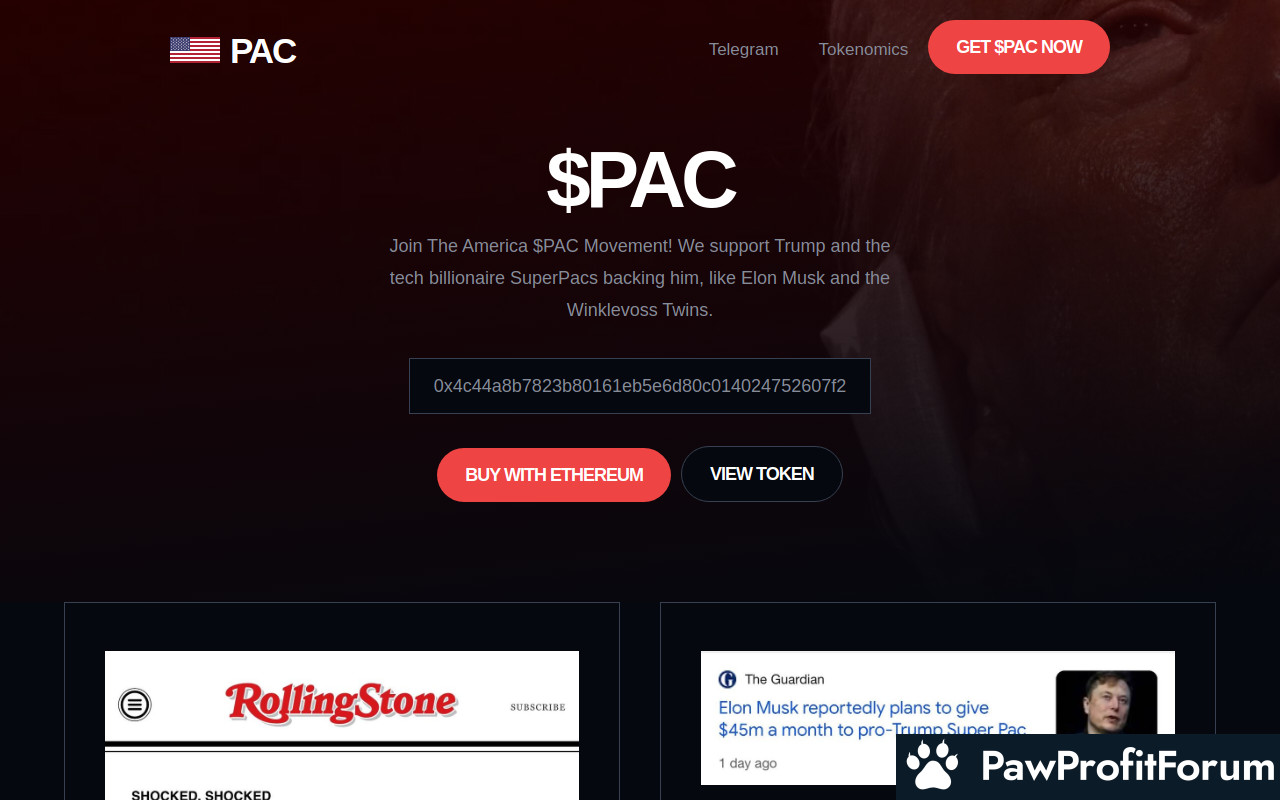Open the Rolling Stone hamburger menu icon

pyautogui.click(x=135, y=705)
